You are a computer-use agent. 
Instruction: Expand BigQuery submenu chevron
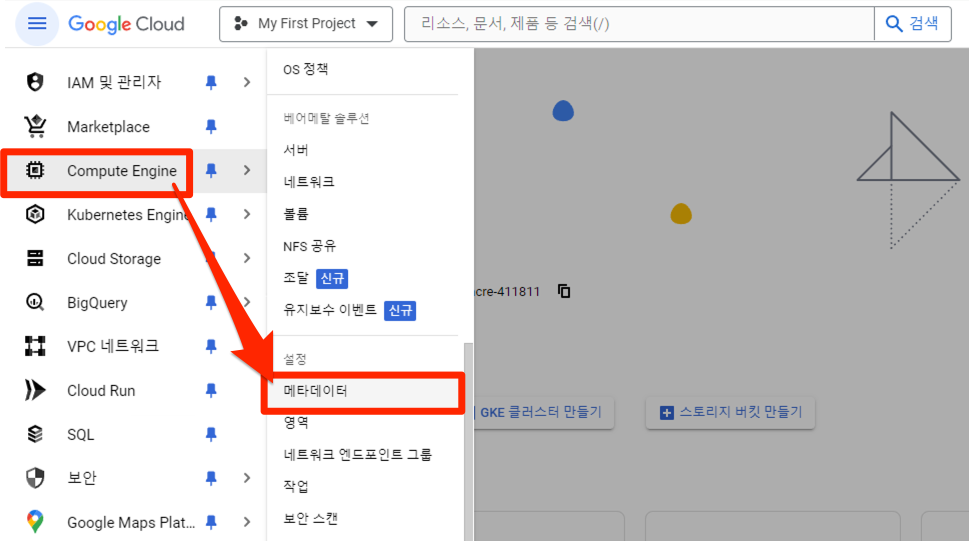[247, 302]
